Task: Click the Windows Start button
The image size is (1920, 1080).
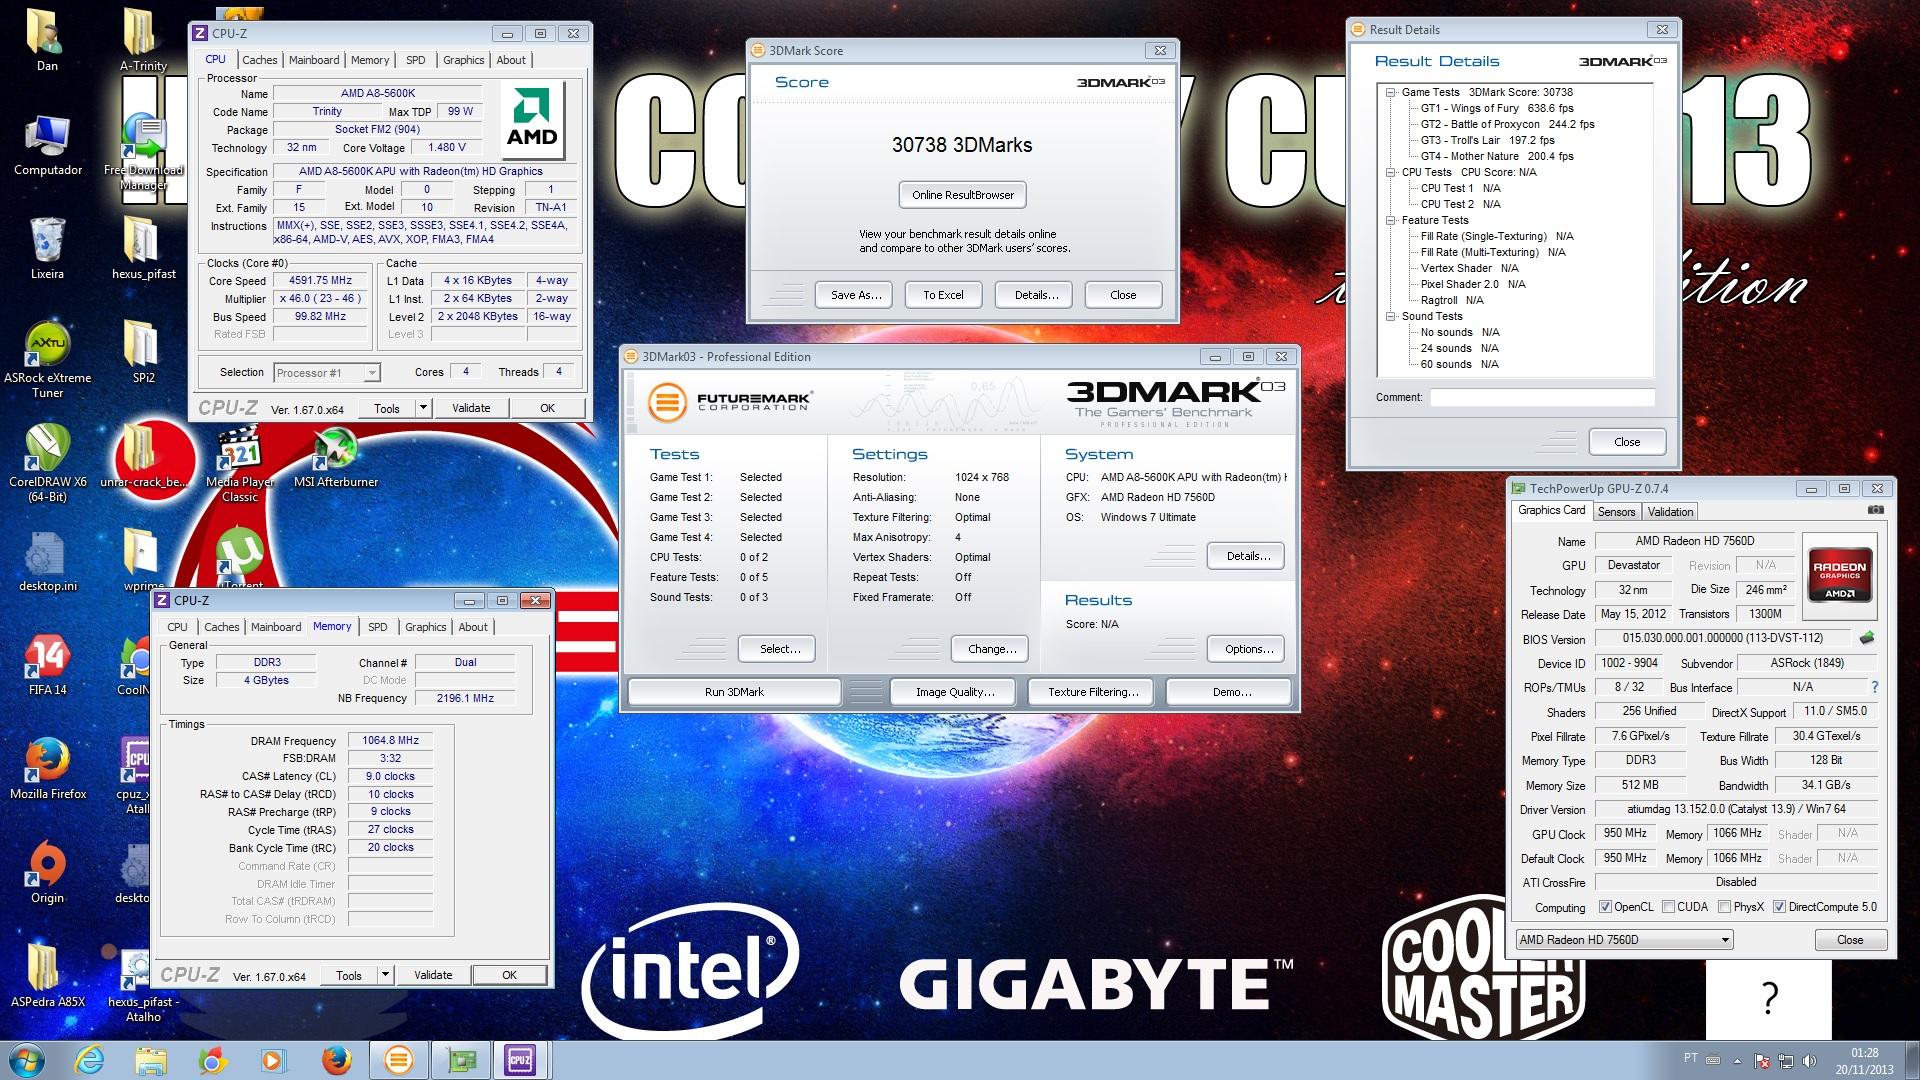Action: 27,1060
